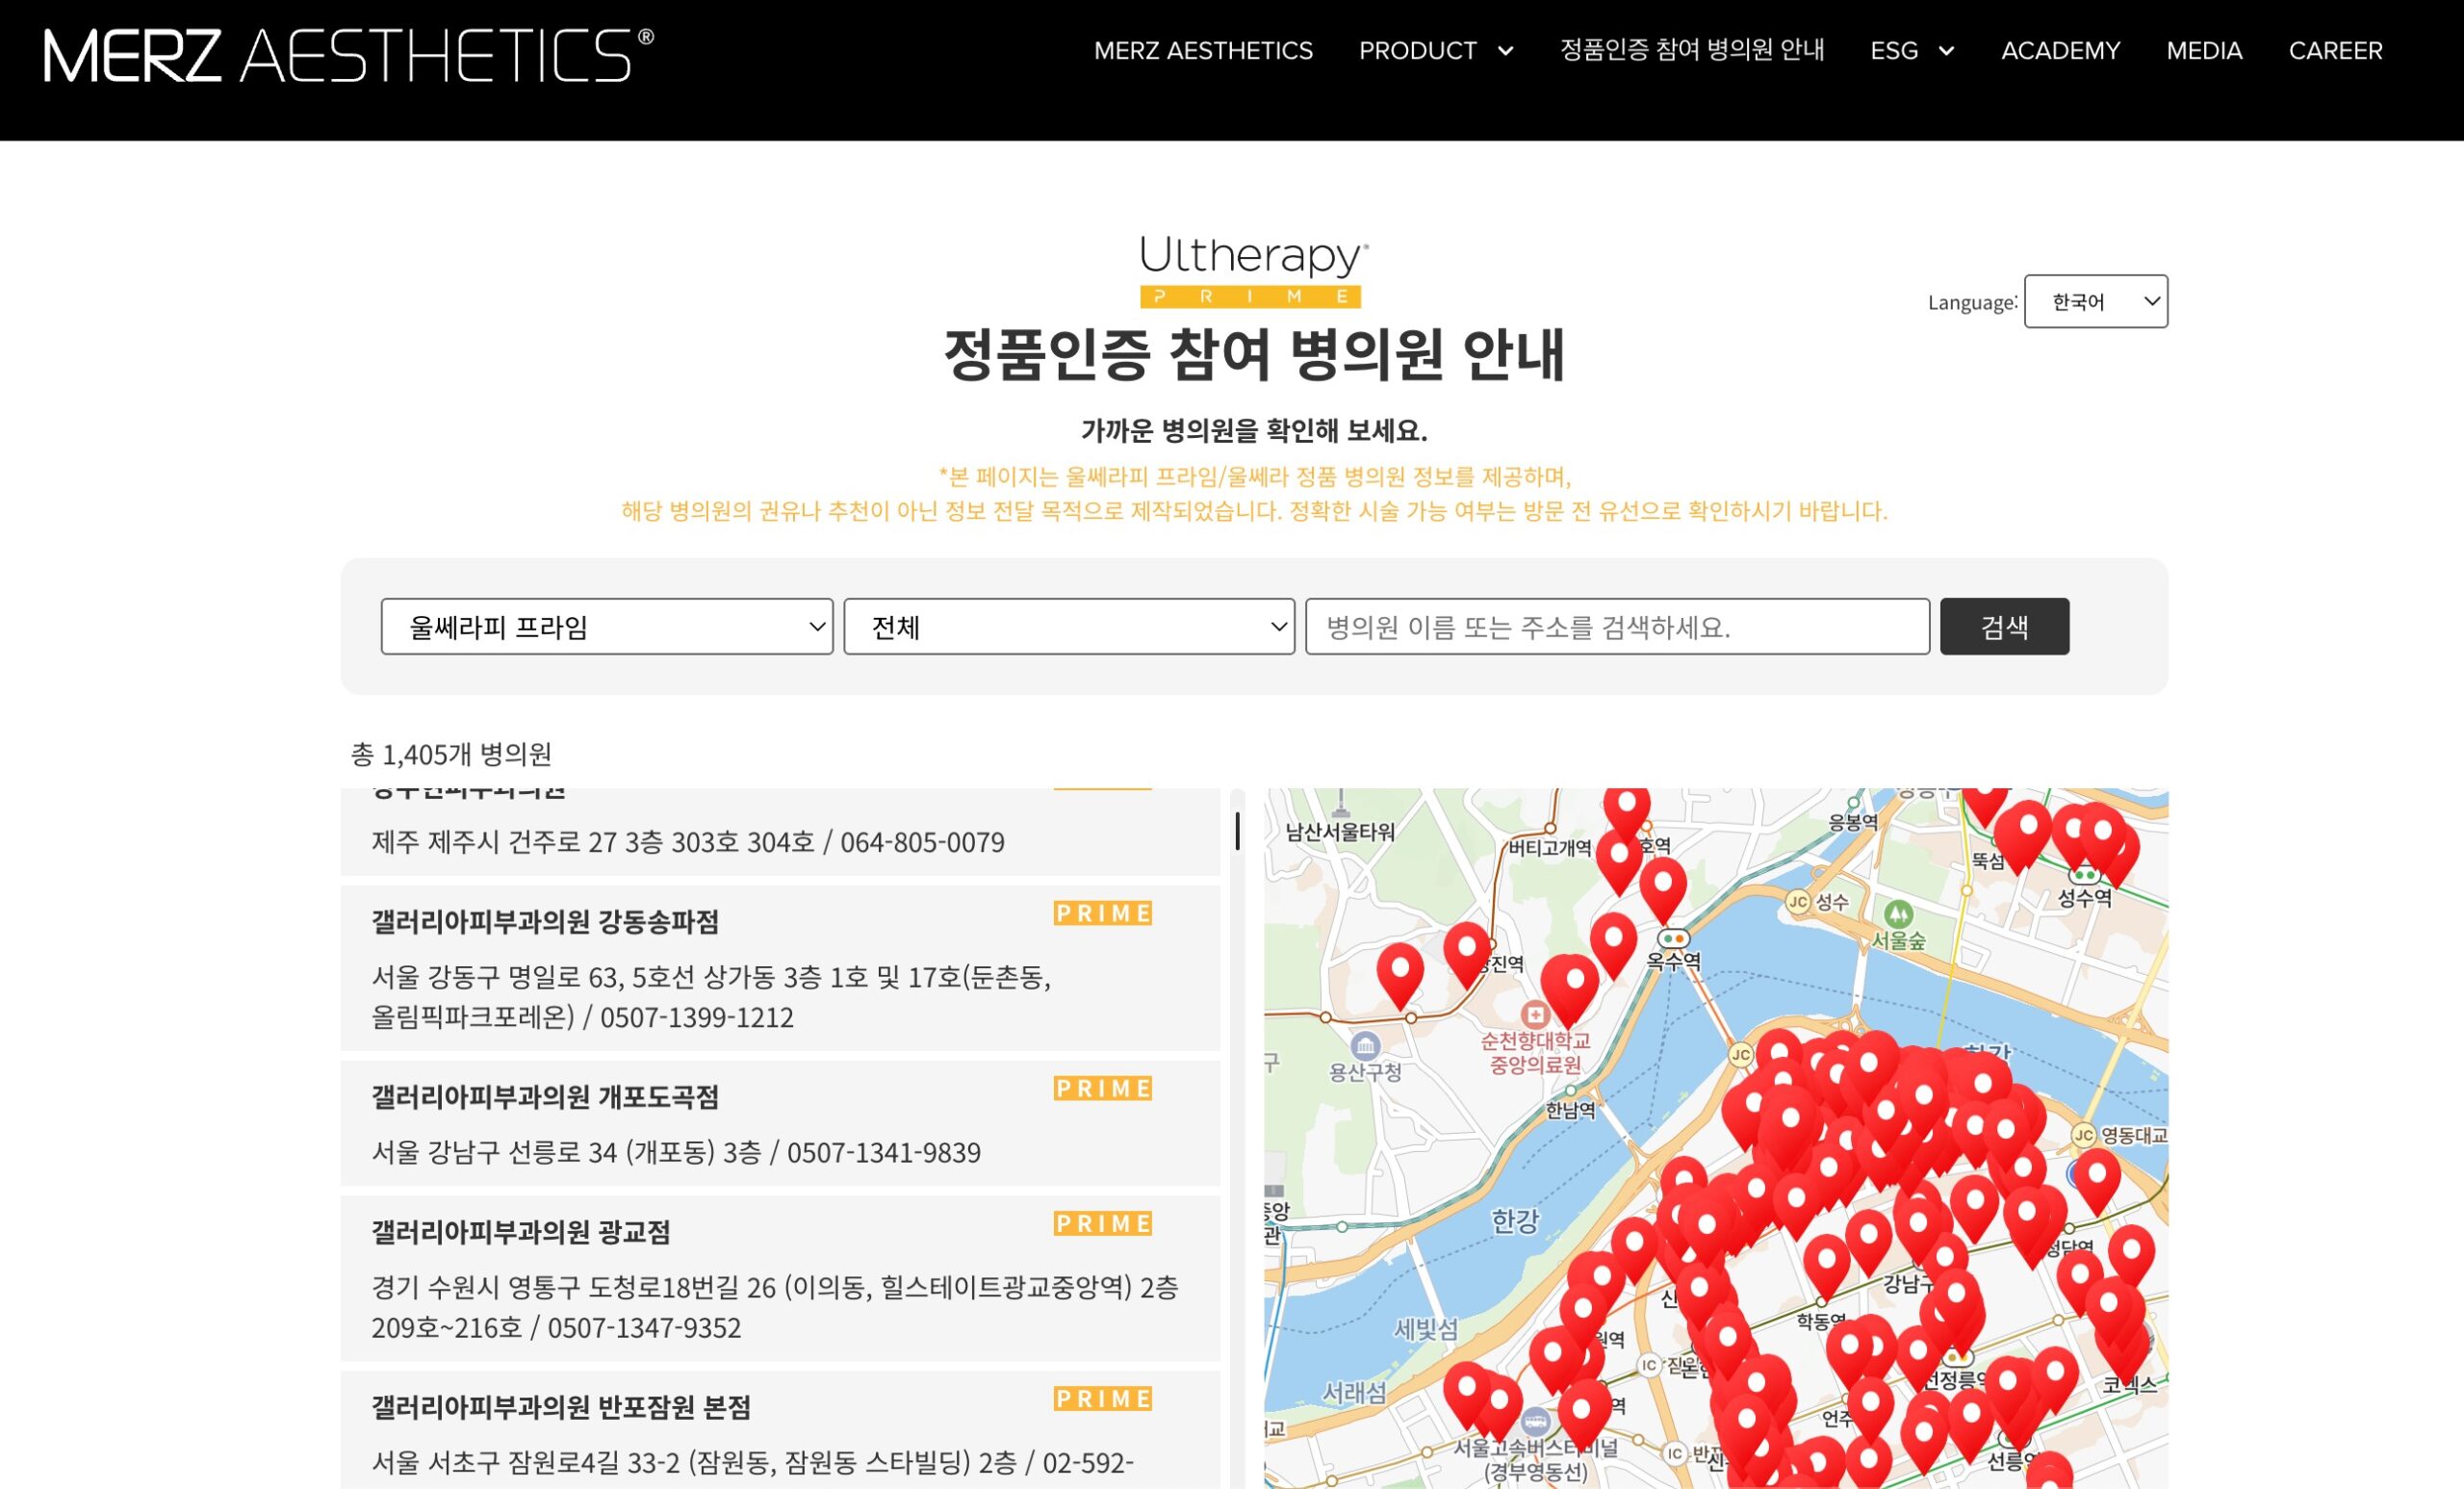Open MERZ AESTHETICS nav menu item
This screenshot has height=1489, width=2464.
(1203, 51)
